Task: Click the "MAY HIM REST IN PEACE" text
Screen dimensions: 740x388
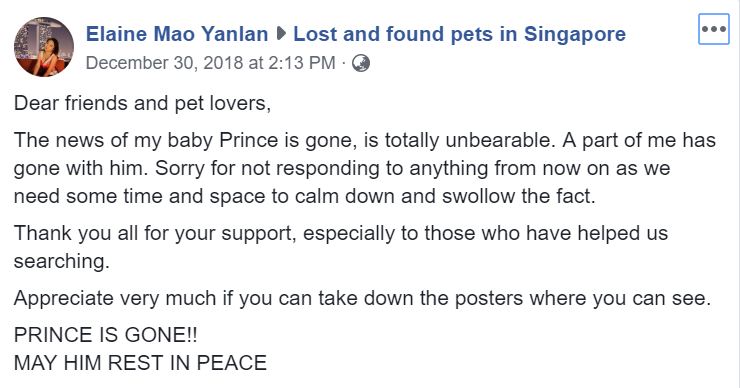Action: coord(140,363)
